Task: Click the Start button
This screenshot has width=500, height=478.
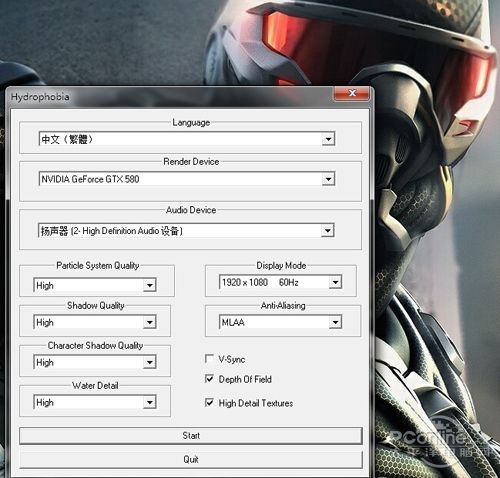Action: 191,436
